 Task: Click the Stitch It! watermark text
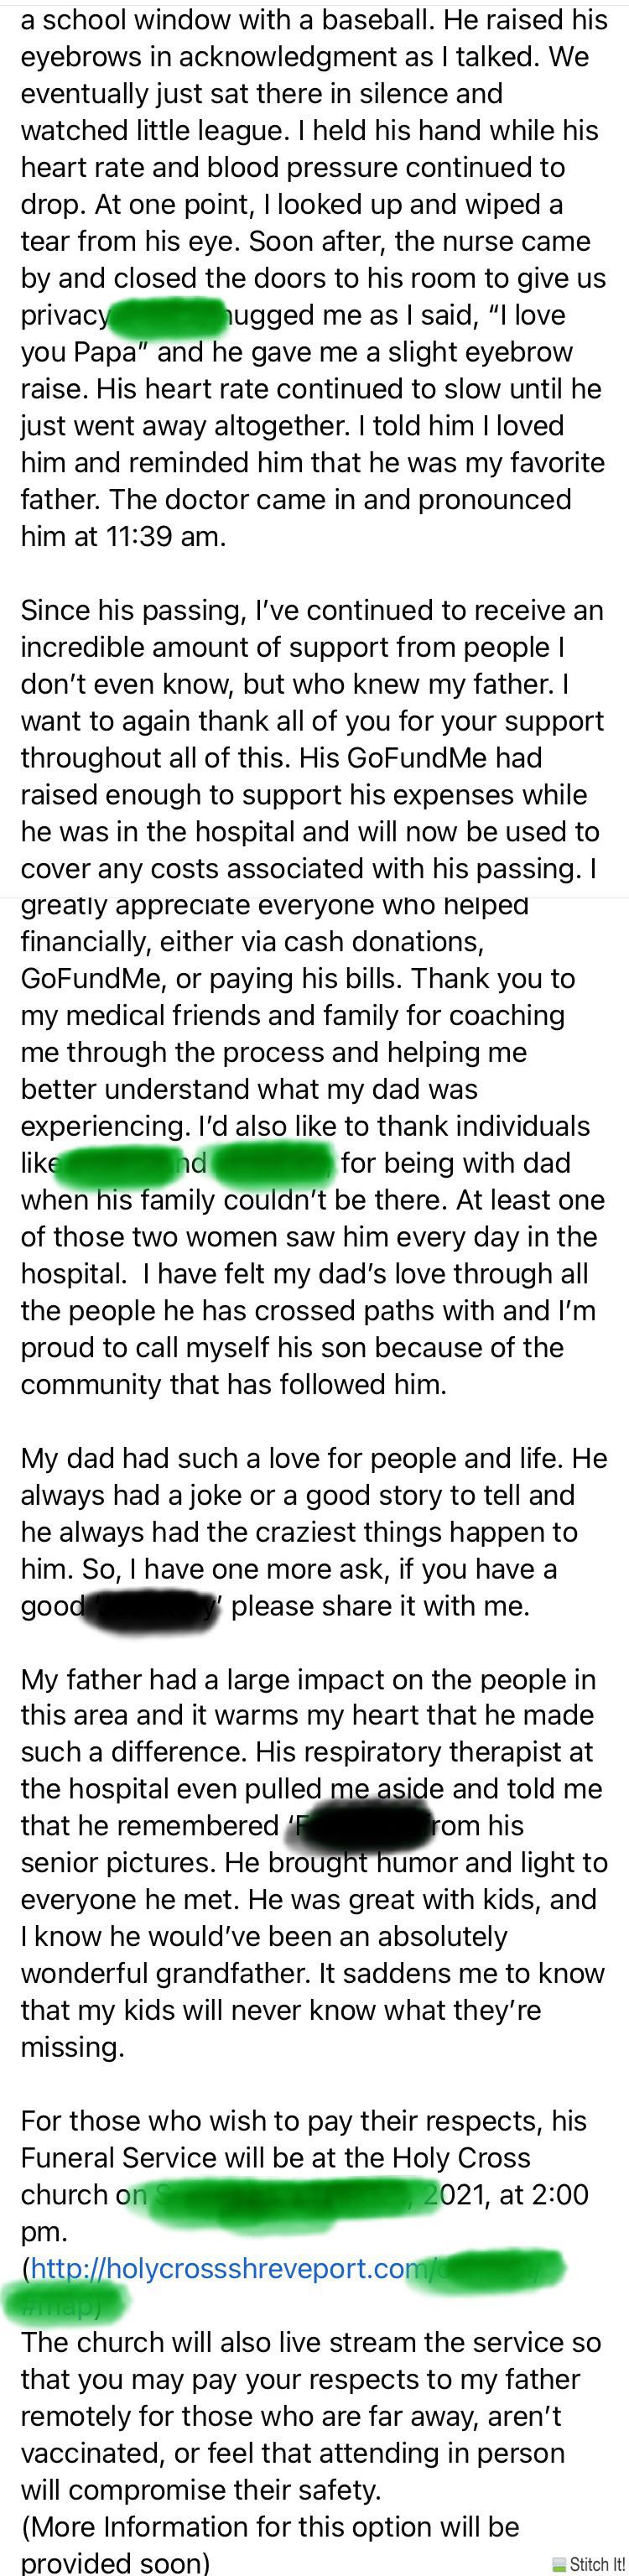(x=597, y=2564)
